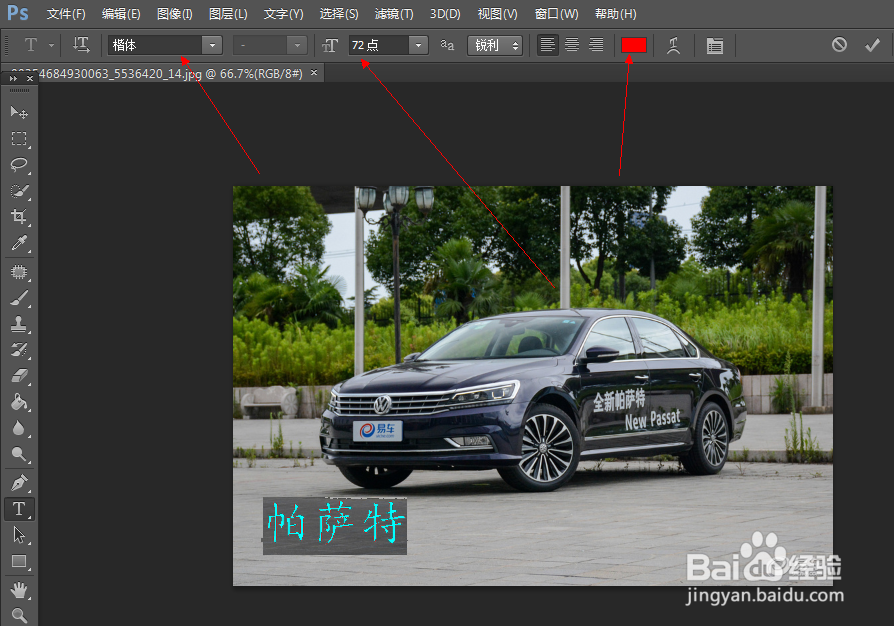Image resolution: width=894 pixels, height=626 pixels.
Task: Open the anti-aliasing 锐利 dropdown
Action: [495, 45]
